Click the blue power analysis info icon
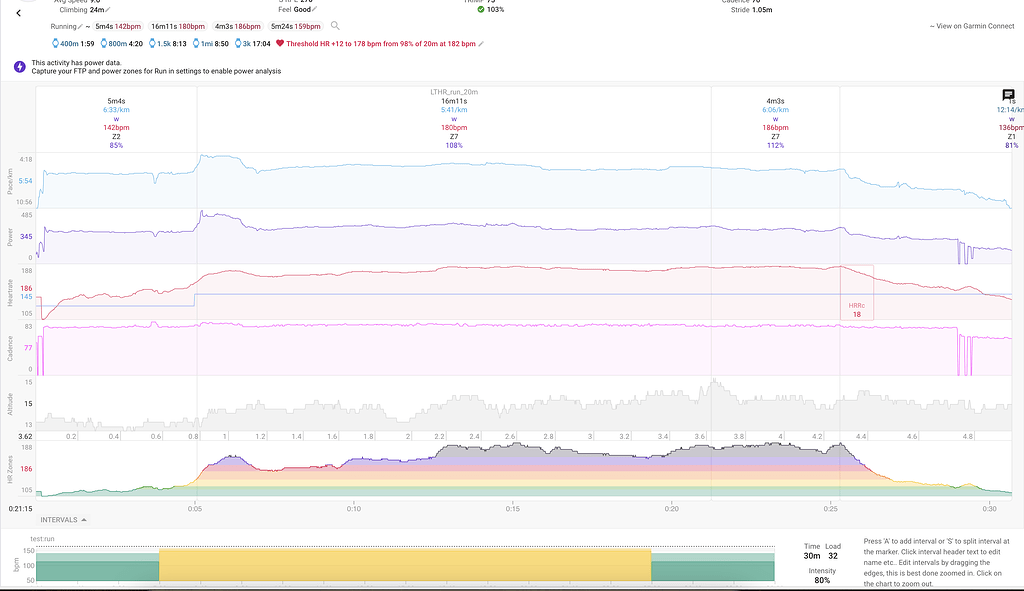Screen dimensions: 1024x591 [x=18, y=66]
